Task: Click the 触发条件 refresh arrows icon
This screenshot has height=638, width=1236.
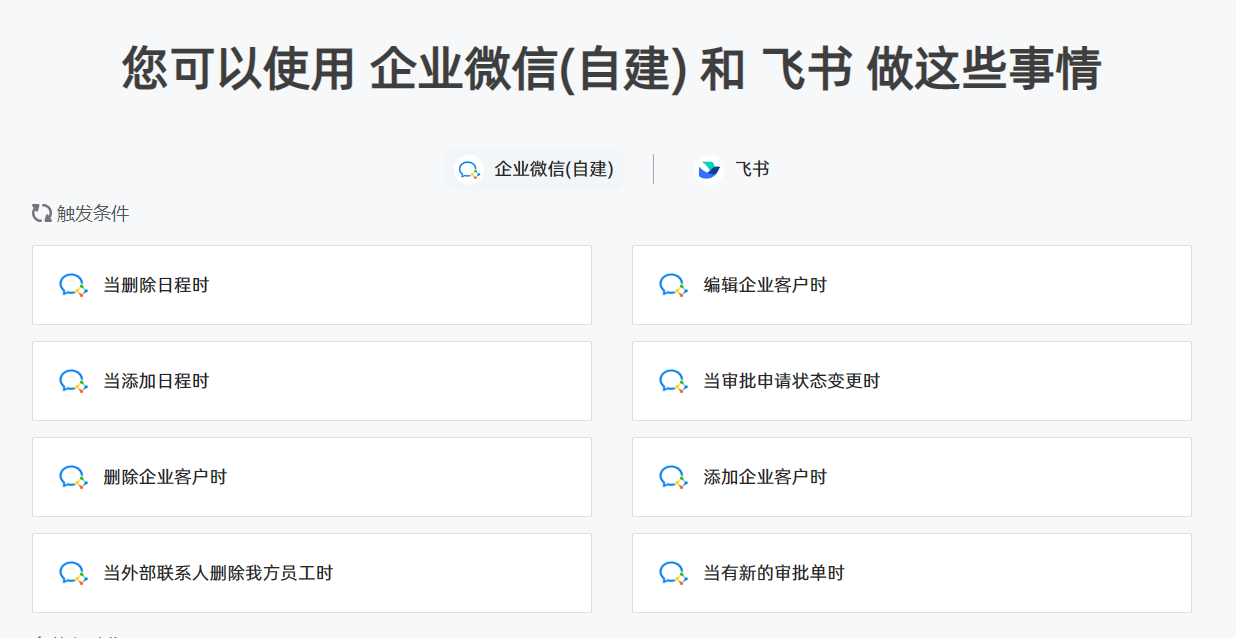Action: click(42, 213)
